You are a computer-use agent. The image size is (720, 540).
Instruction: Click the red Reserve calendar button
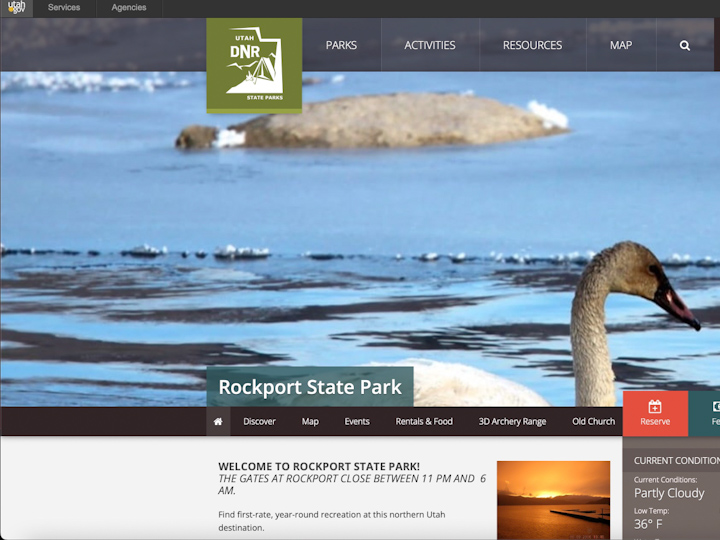point(655,413)
